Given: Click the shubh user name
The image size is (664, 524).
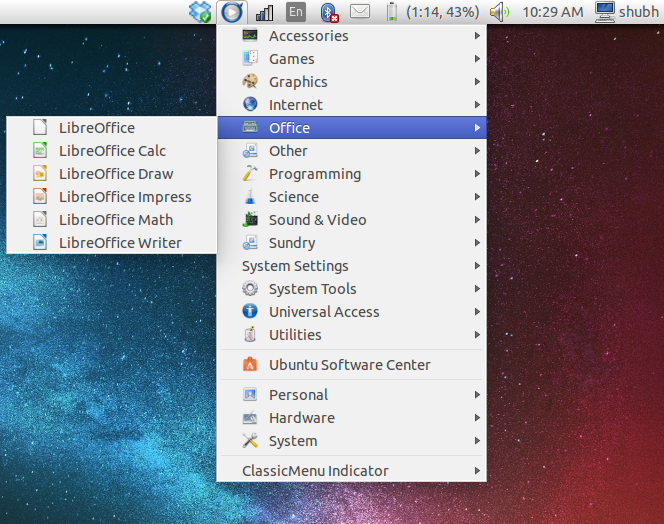Looking at the screenshot, I should tap(639, 12).
